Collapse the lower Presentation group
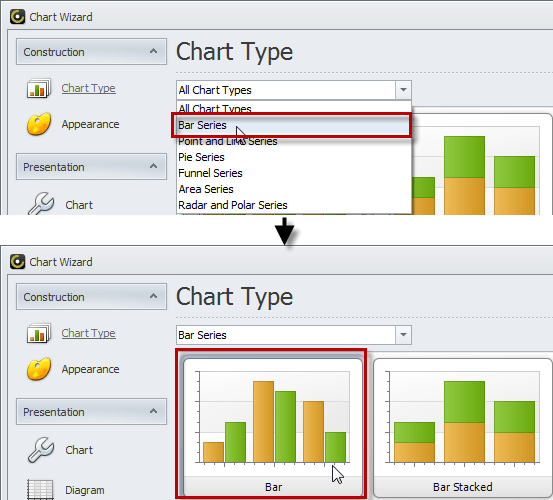Screen dimensions: 553x500 [153, 411]
